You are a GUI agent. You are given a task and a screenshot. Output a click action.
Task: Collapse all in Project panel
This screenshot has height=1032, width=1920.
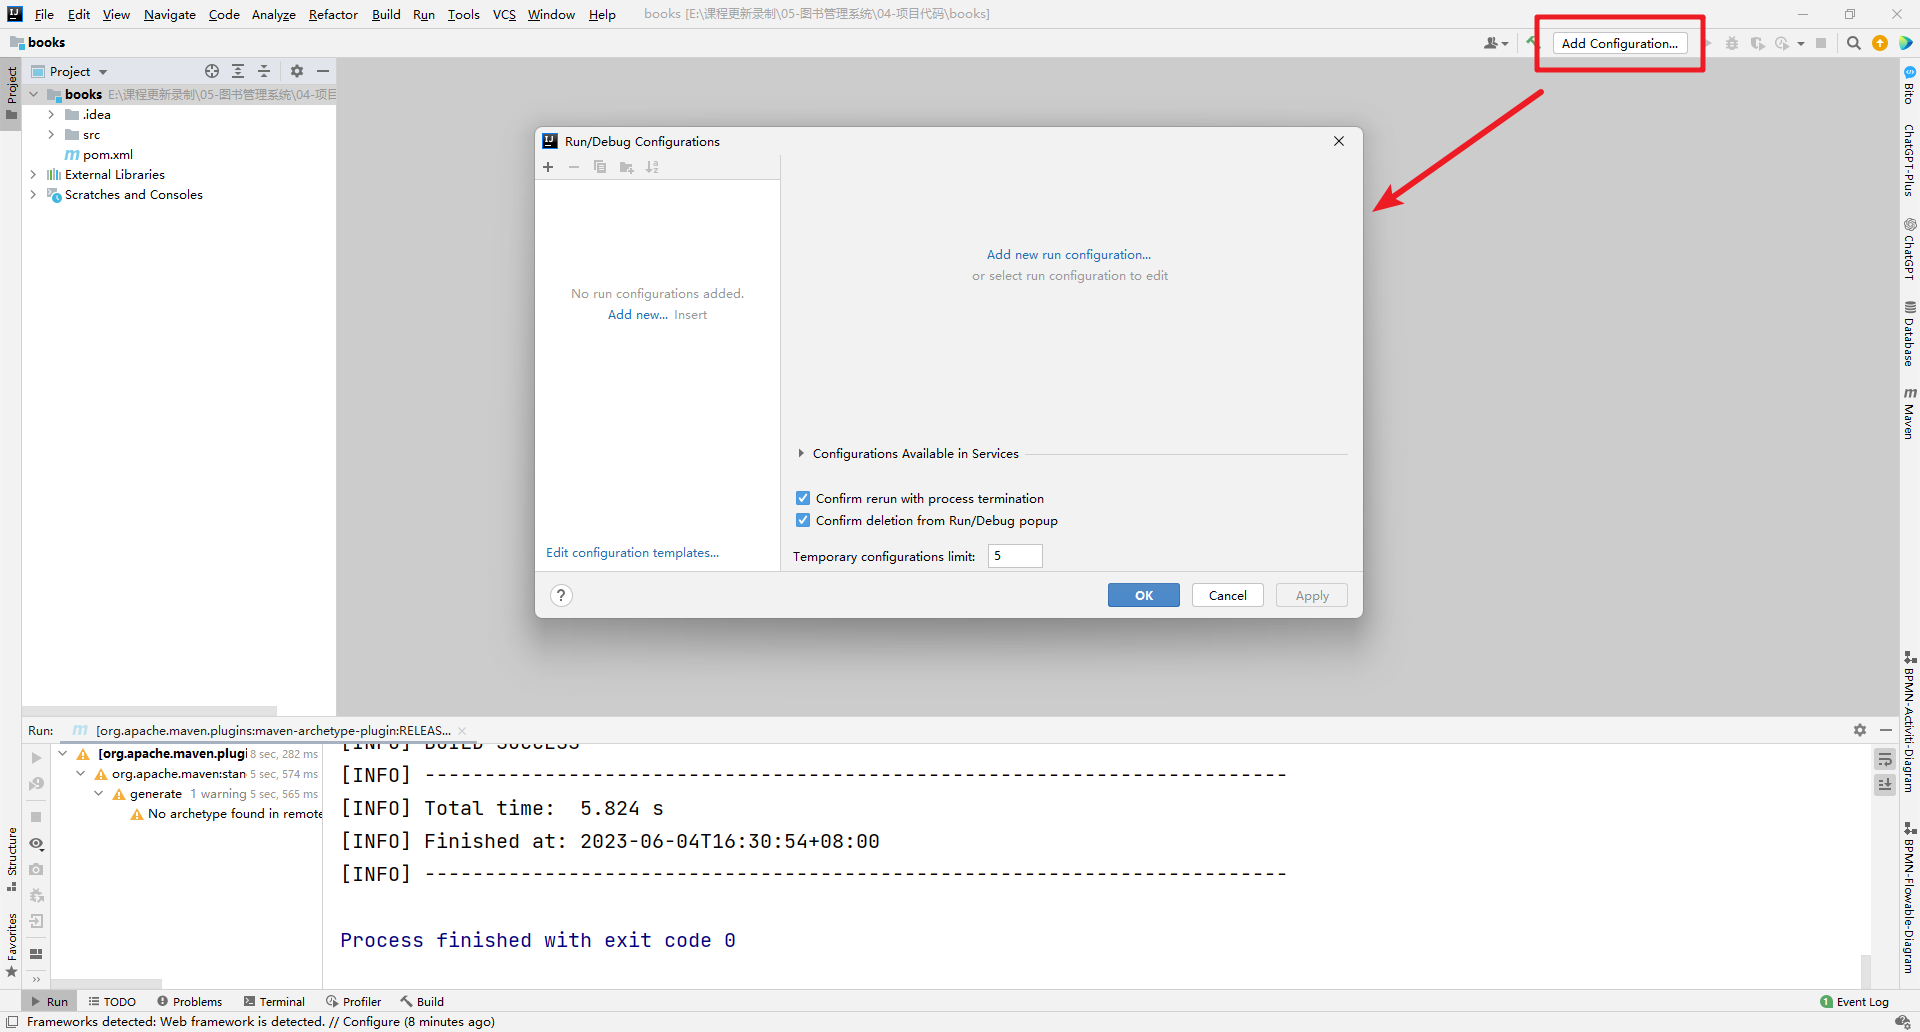[264, 71]
